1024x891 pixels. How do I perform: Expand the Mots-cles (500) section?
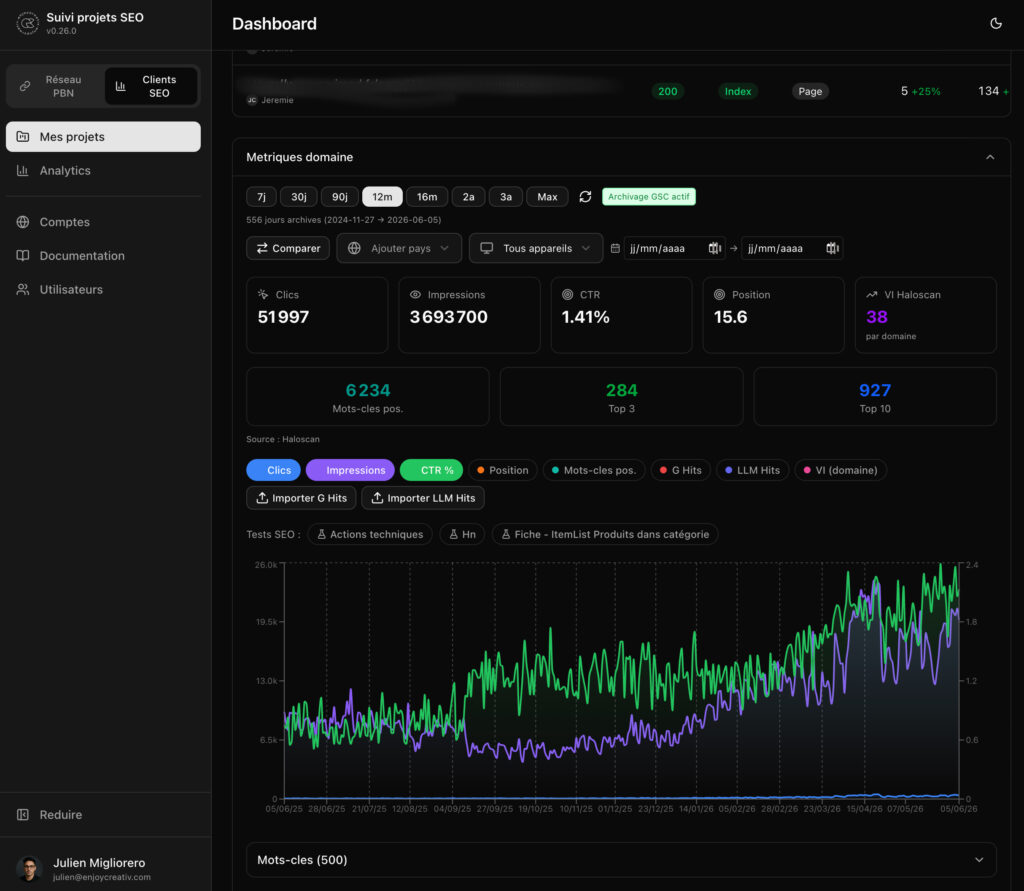pos(621,860)
